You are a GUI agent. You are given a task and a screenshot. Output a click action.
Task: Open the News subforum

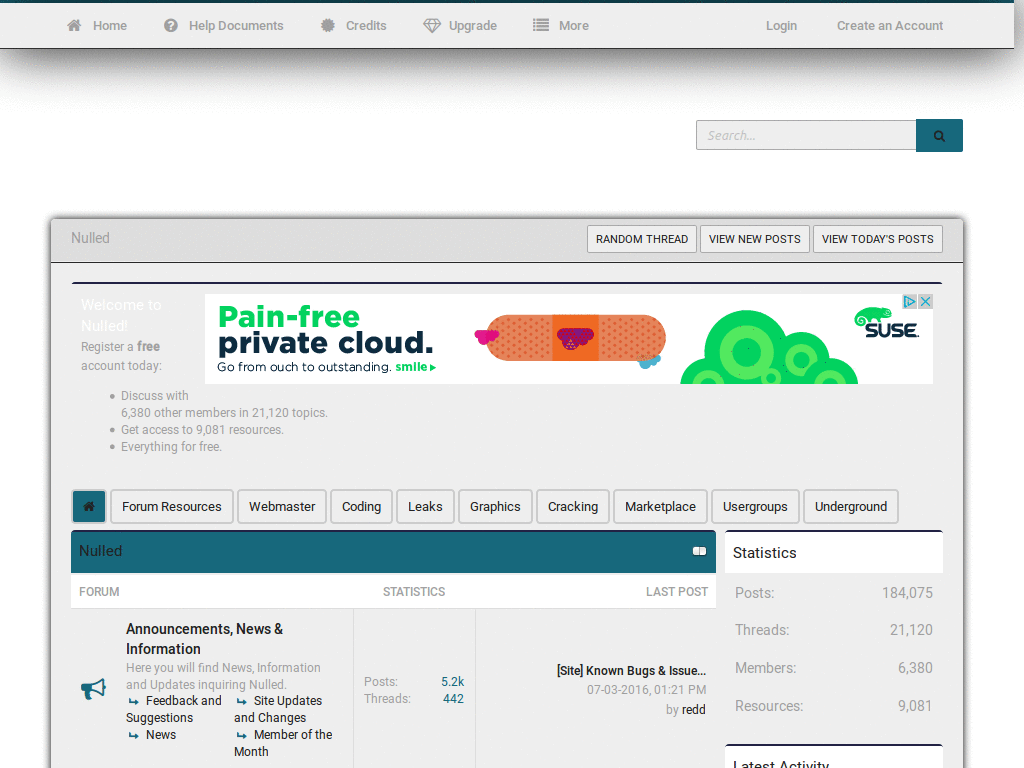[161, 734]
